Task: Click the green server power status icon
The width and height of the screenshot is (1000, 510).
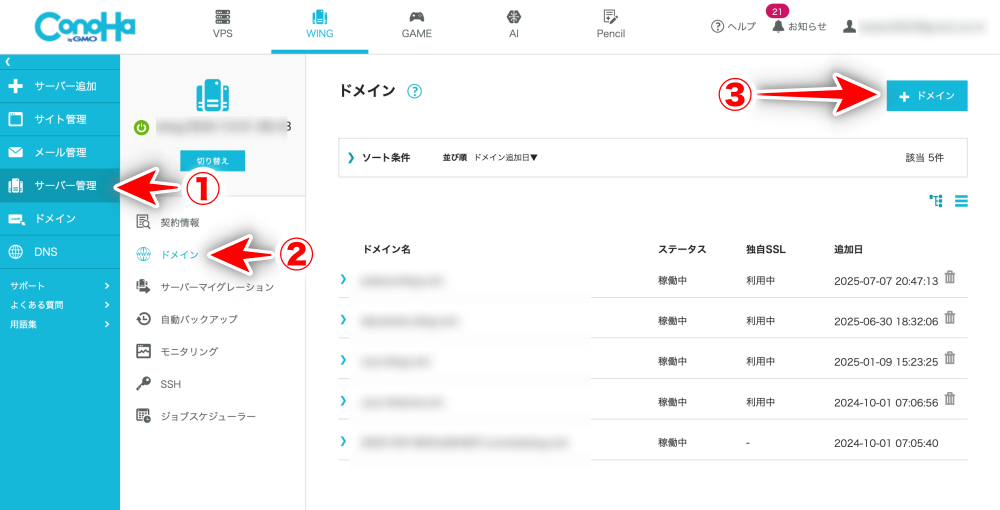Action: [x=142, y=127]
